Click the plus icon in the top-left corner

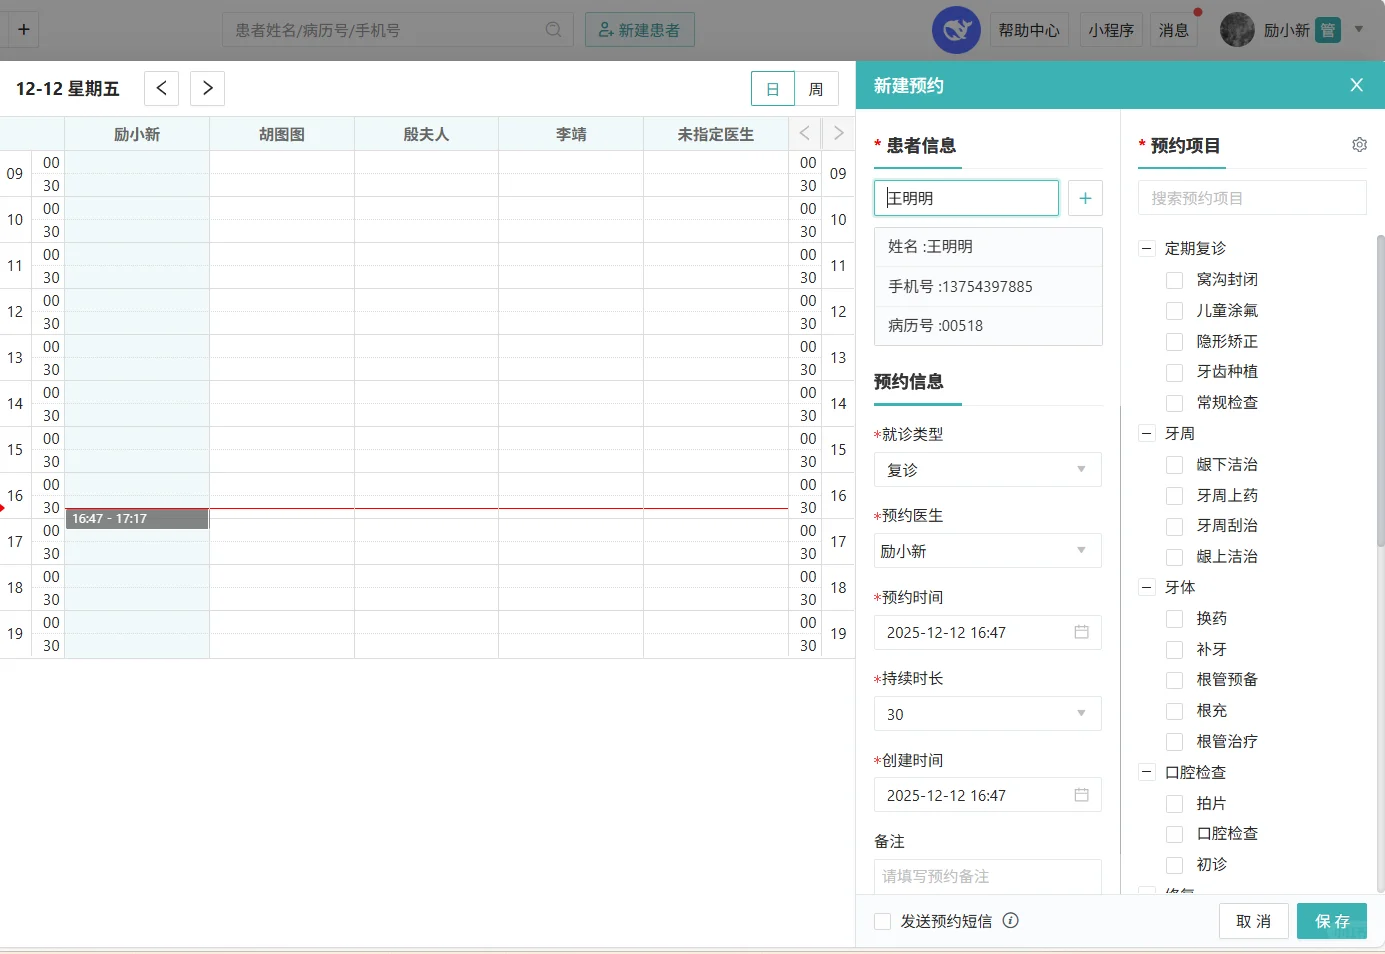pos(22,29)
